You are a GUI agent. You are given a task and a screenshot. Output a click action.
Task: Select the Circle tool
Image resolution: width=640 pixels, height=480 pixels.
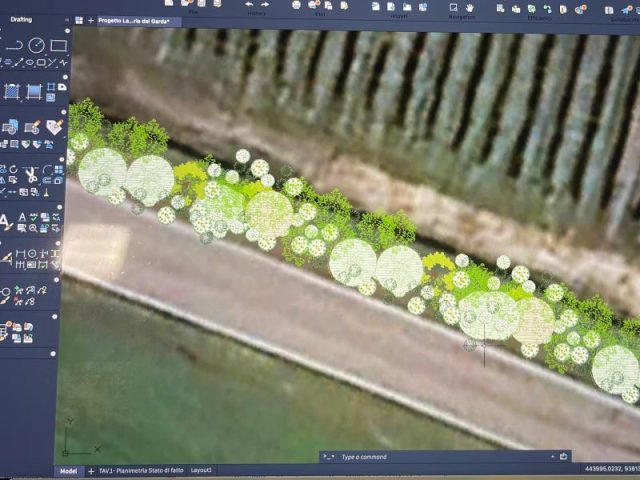36,45
